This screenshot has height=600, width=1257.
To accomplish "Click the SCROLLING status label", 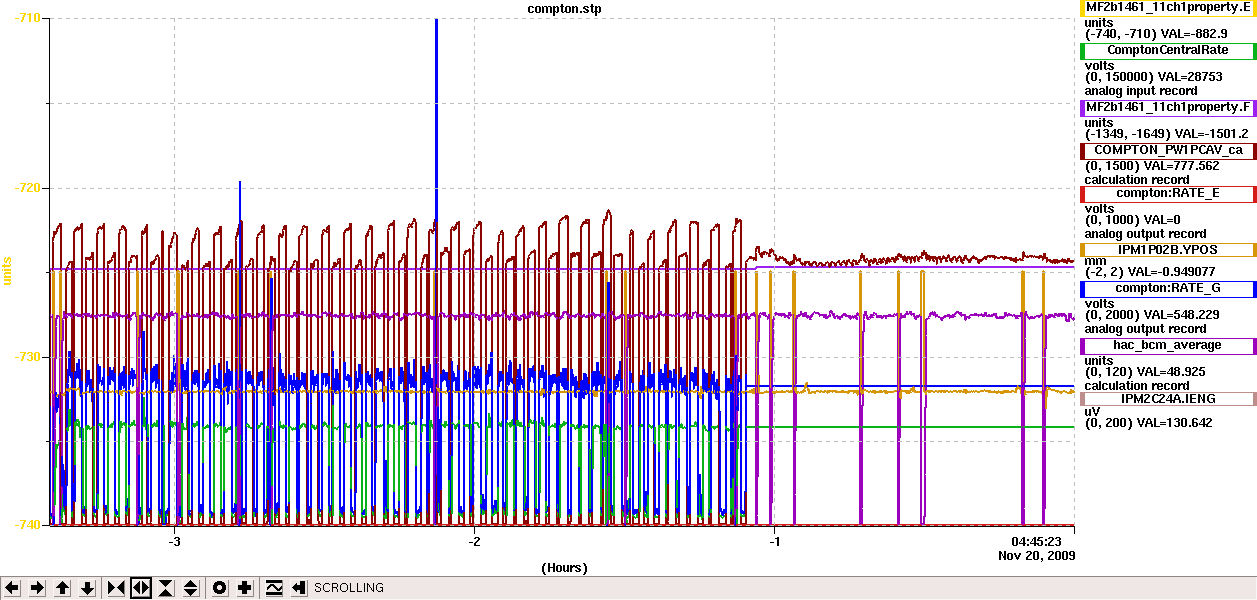I will [x=349, y=588].
